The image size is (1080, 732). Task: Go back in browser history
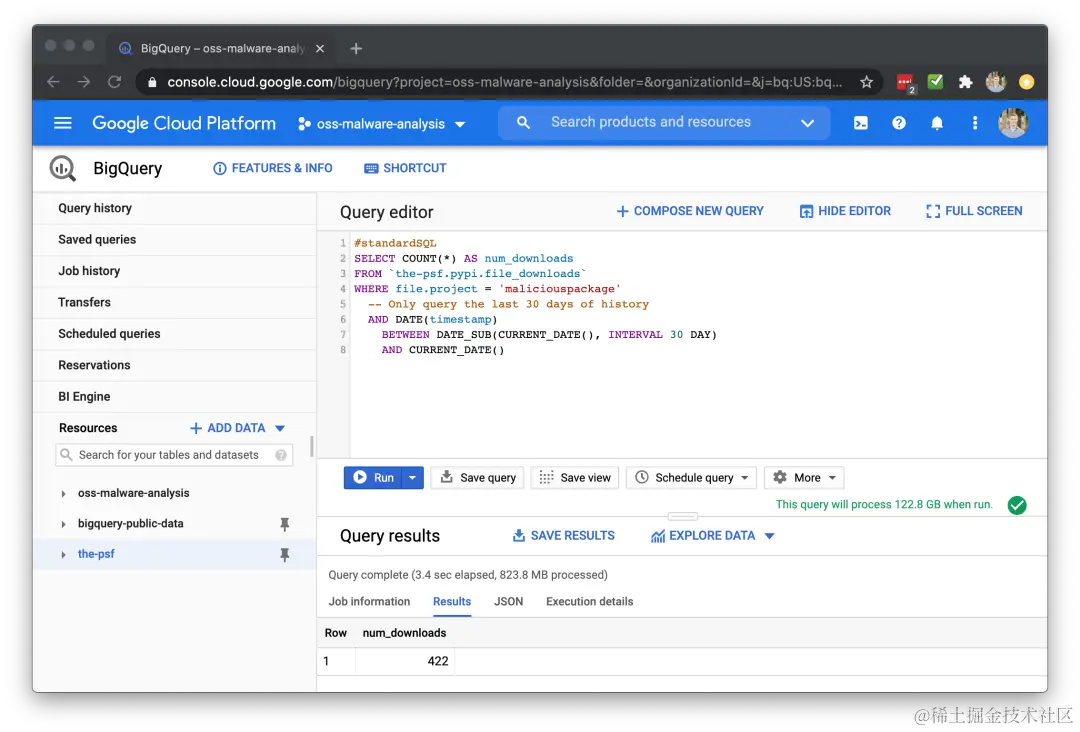[x=53, y=82]
